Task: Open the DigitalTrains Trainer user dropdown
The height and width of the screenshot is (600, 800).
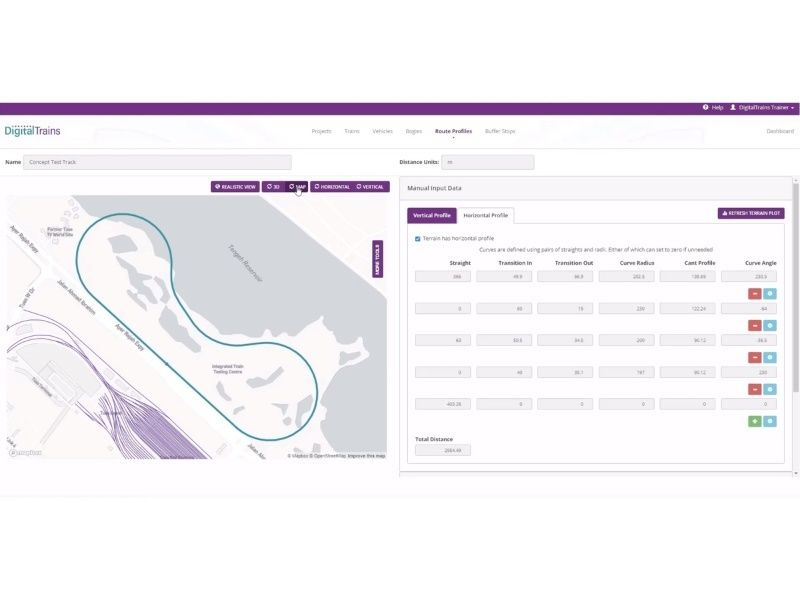Action: (762, 108)
